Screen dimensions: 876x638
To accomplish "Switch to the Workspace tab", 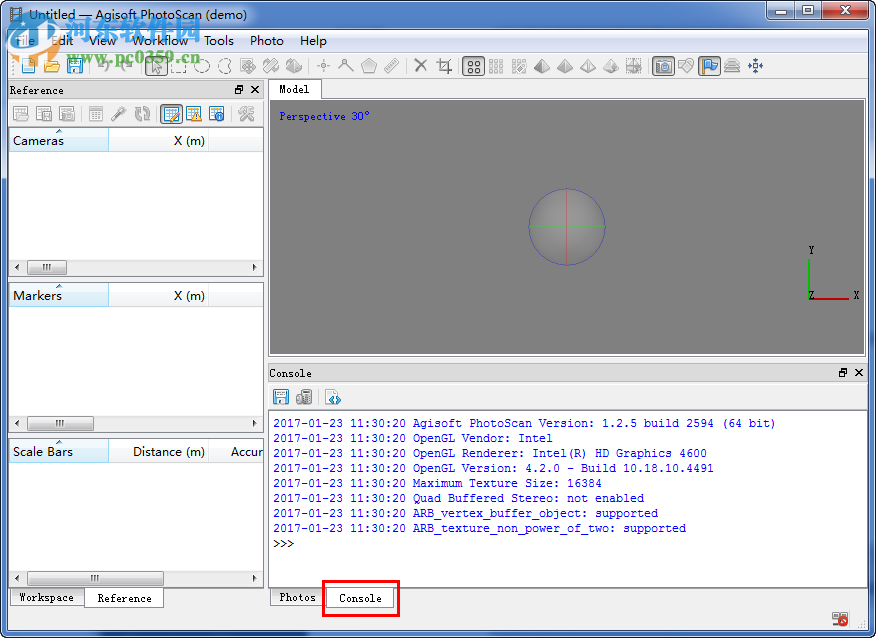I will (46, 597).
